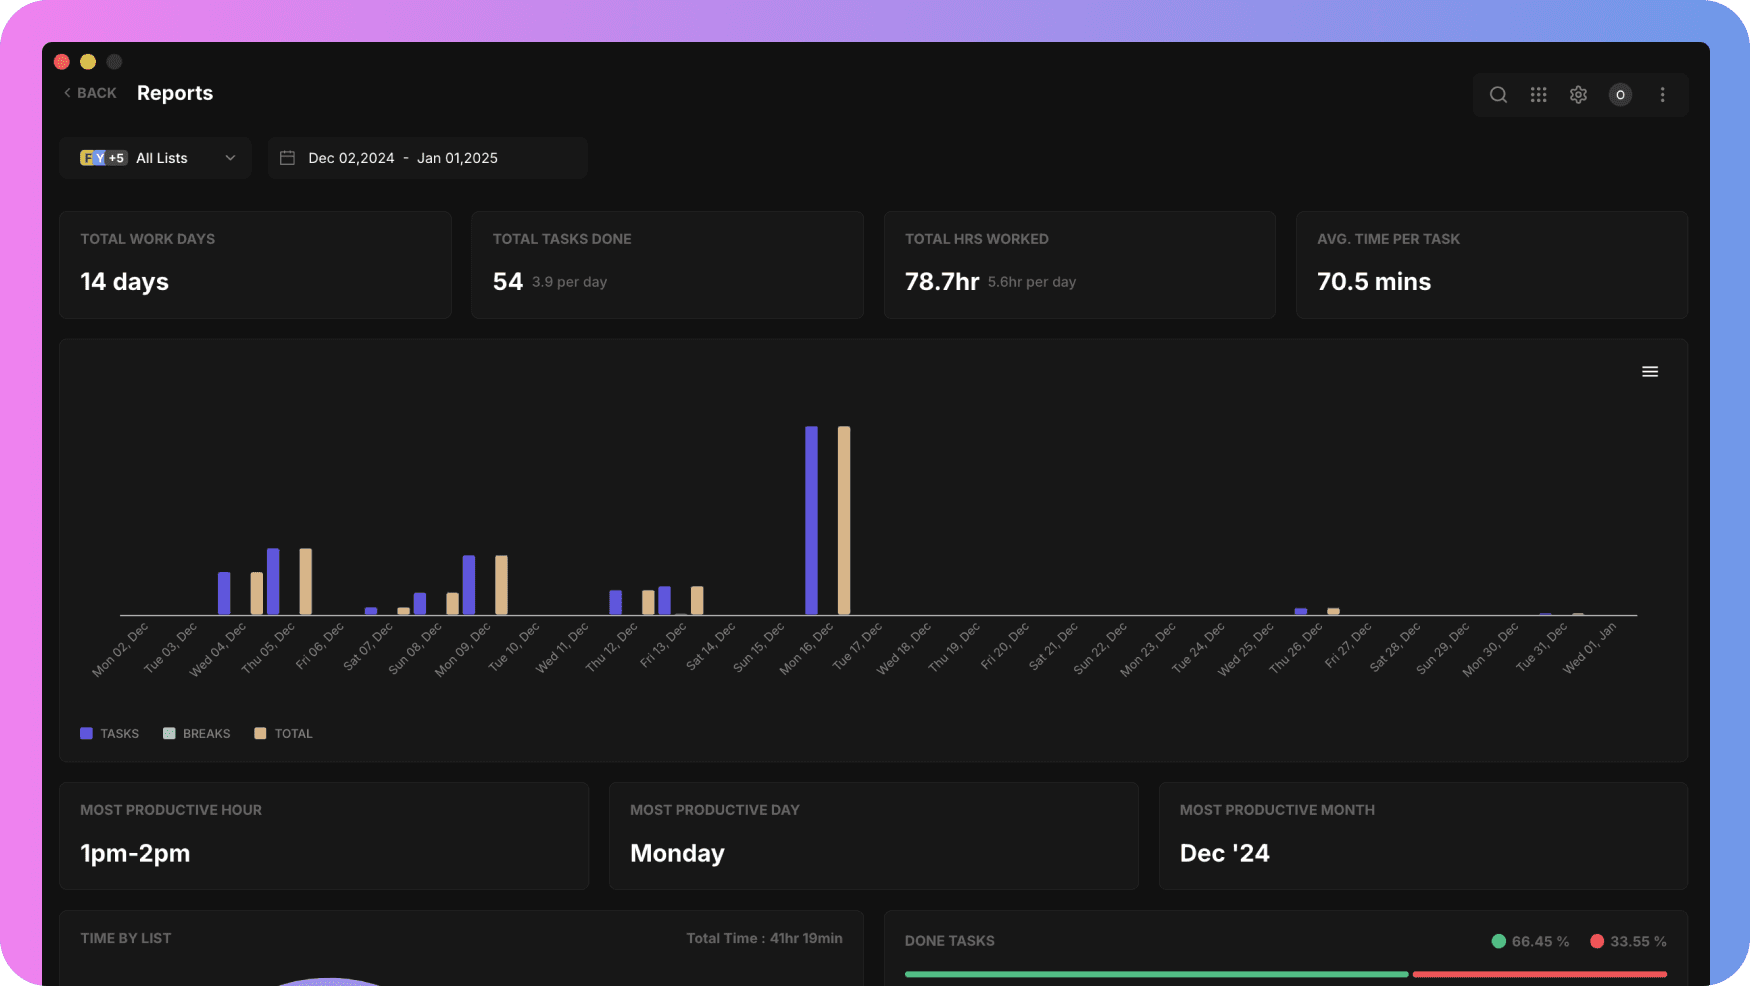This screenshot has width=1750, height=986.
Task: Click the Monday most productive day value
Action: (x=677, y=853)
